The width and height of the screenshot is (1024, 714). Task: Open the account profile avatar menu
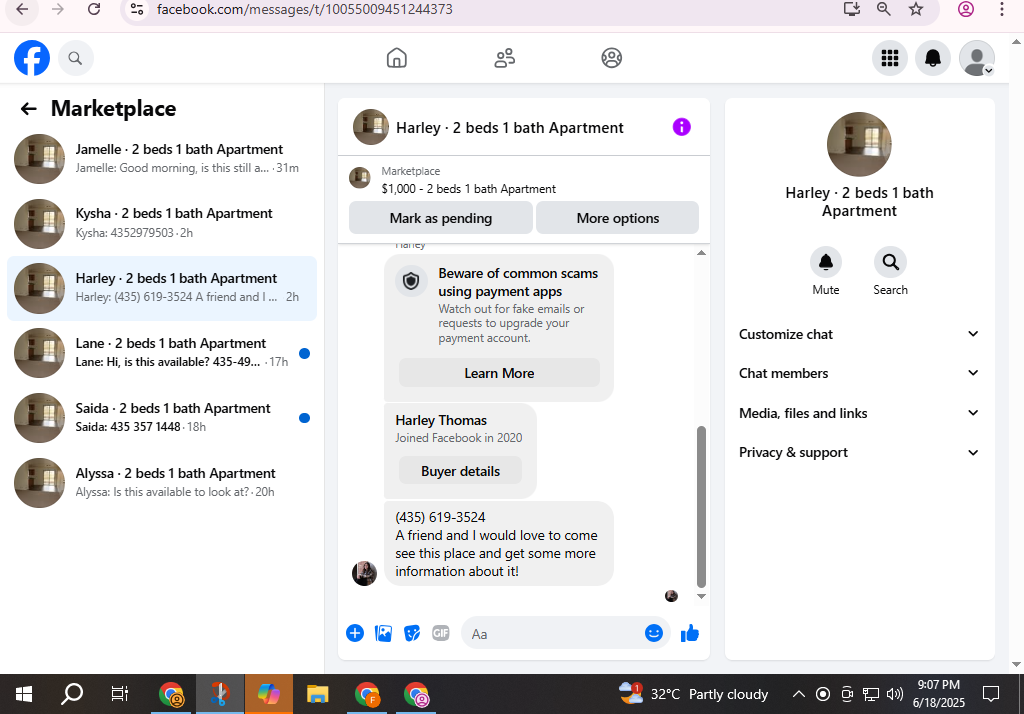point(976,58)
